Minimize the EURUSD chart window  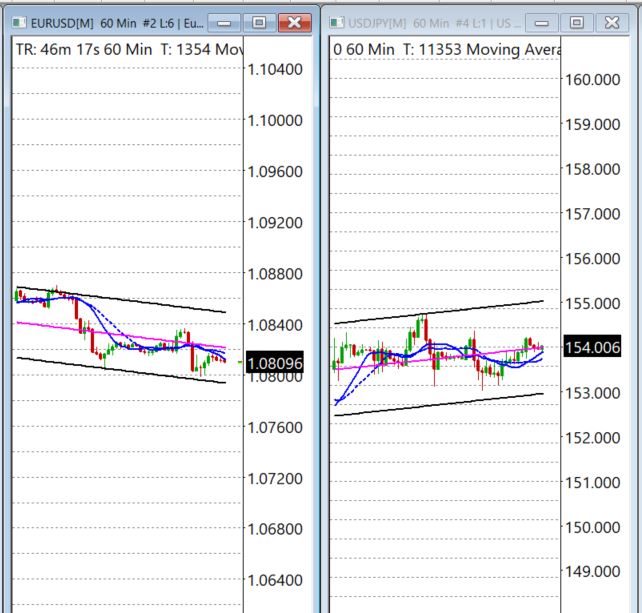(x=224, y=23)
